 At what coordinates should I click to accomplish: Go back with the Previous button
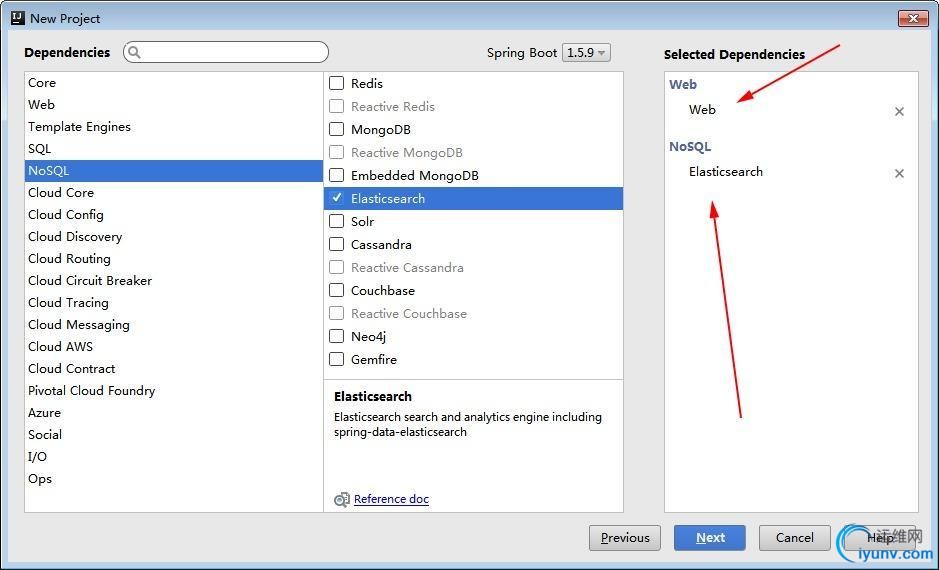[625, 538]
